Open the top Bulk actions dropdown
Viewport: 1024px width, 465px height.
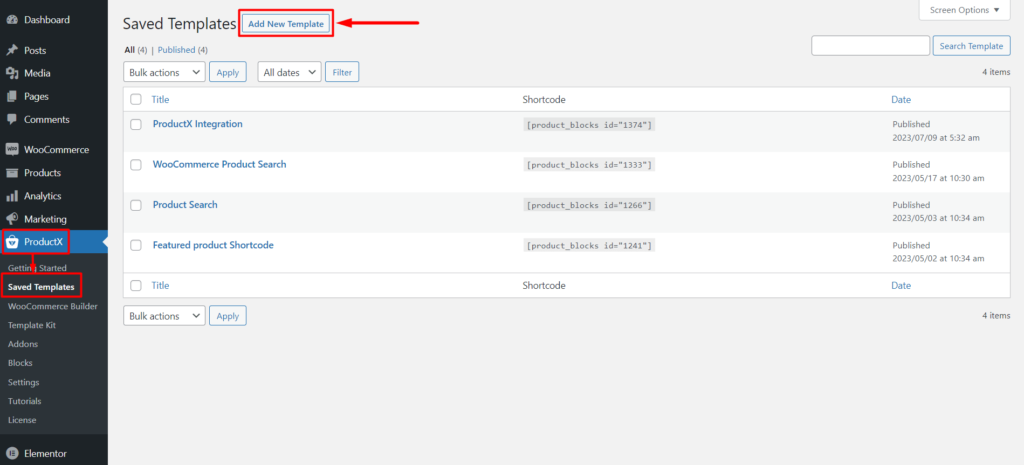point(164,72)
